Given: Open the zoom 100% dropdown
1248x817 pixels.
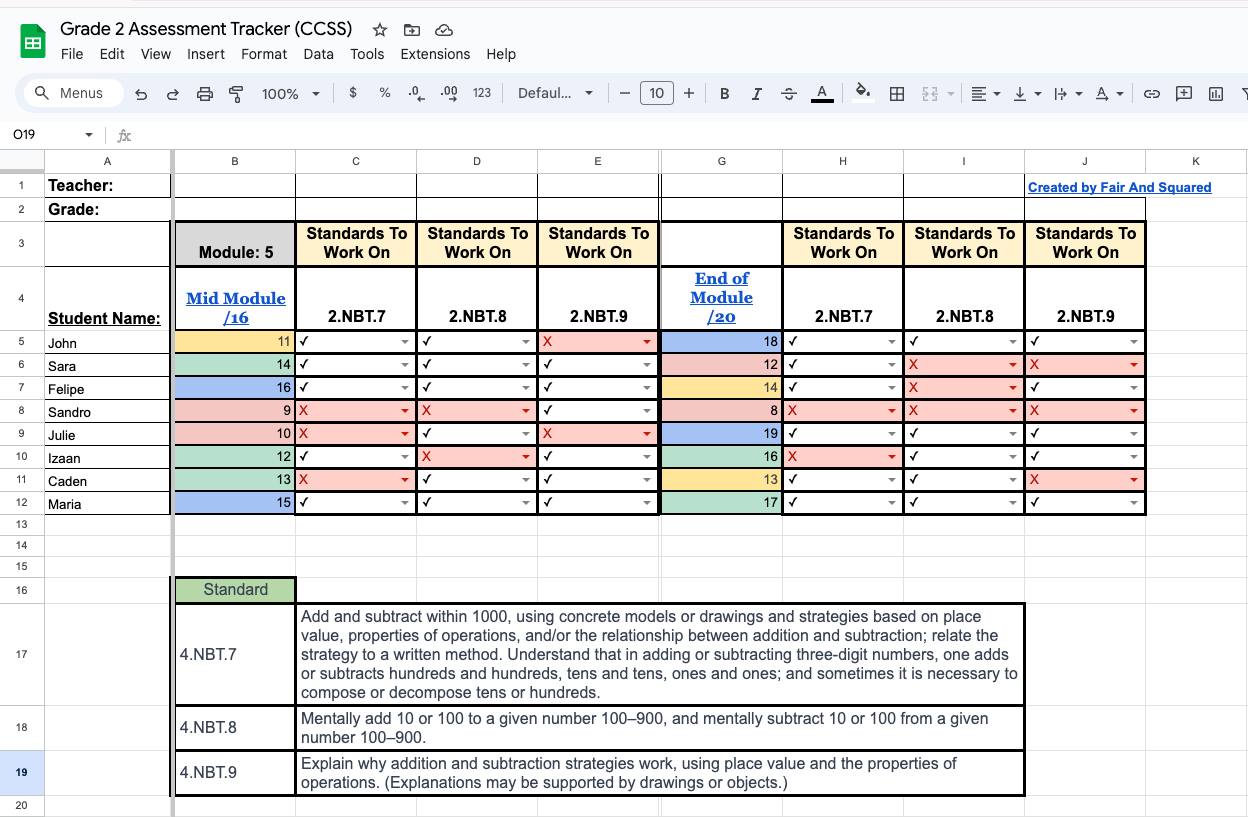Looking at the screenshot, I should click(x=290, y=94).
